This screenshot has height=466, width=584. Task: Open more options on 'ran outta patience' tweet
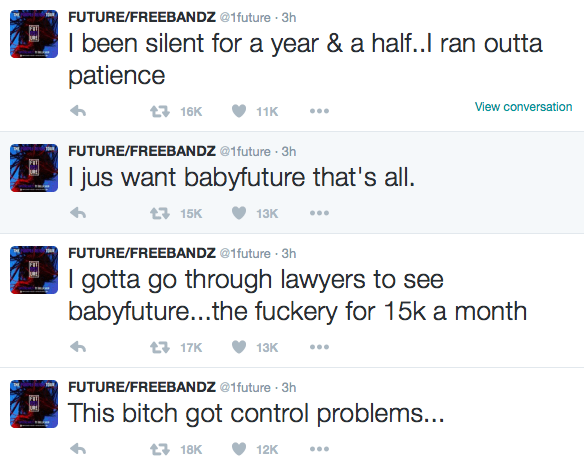point(319,111)
